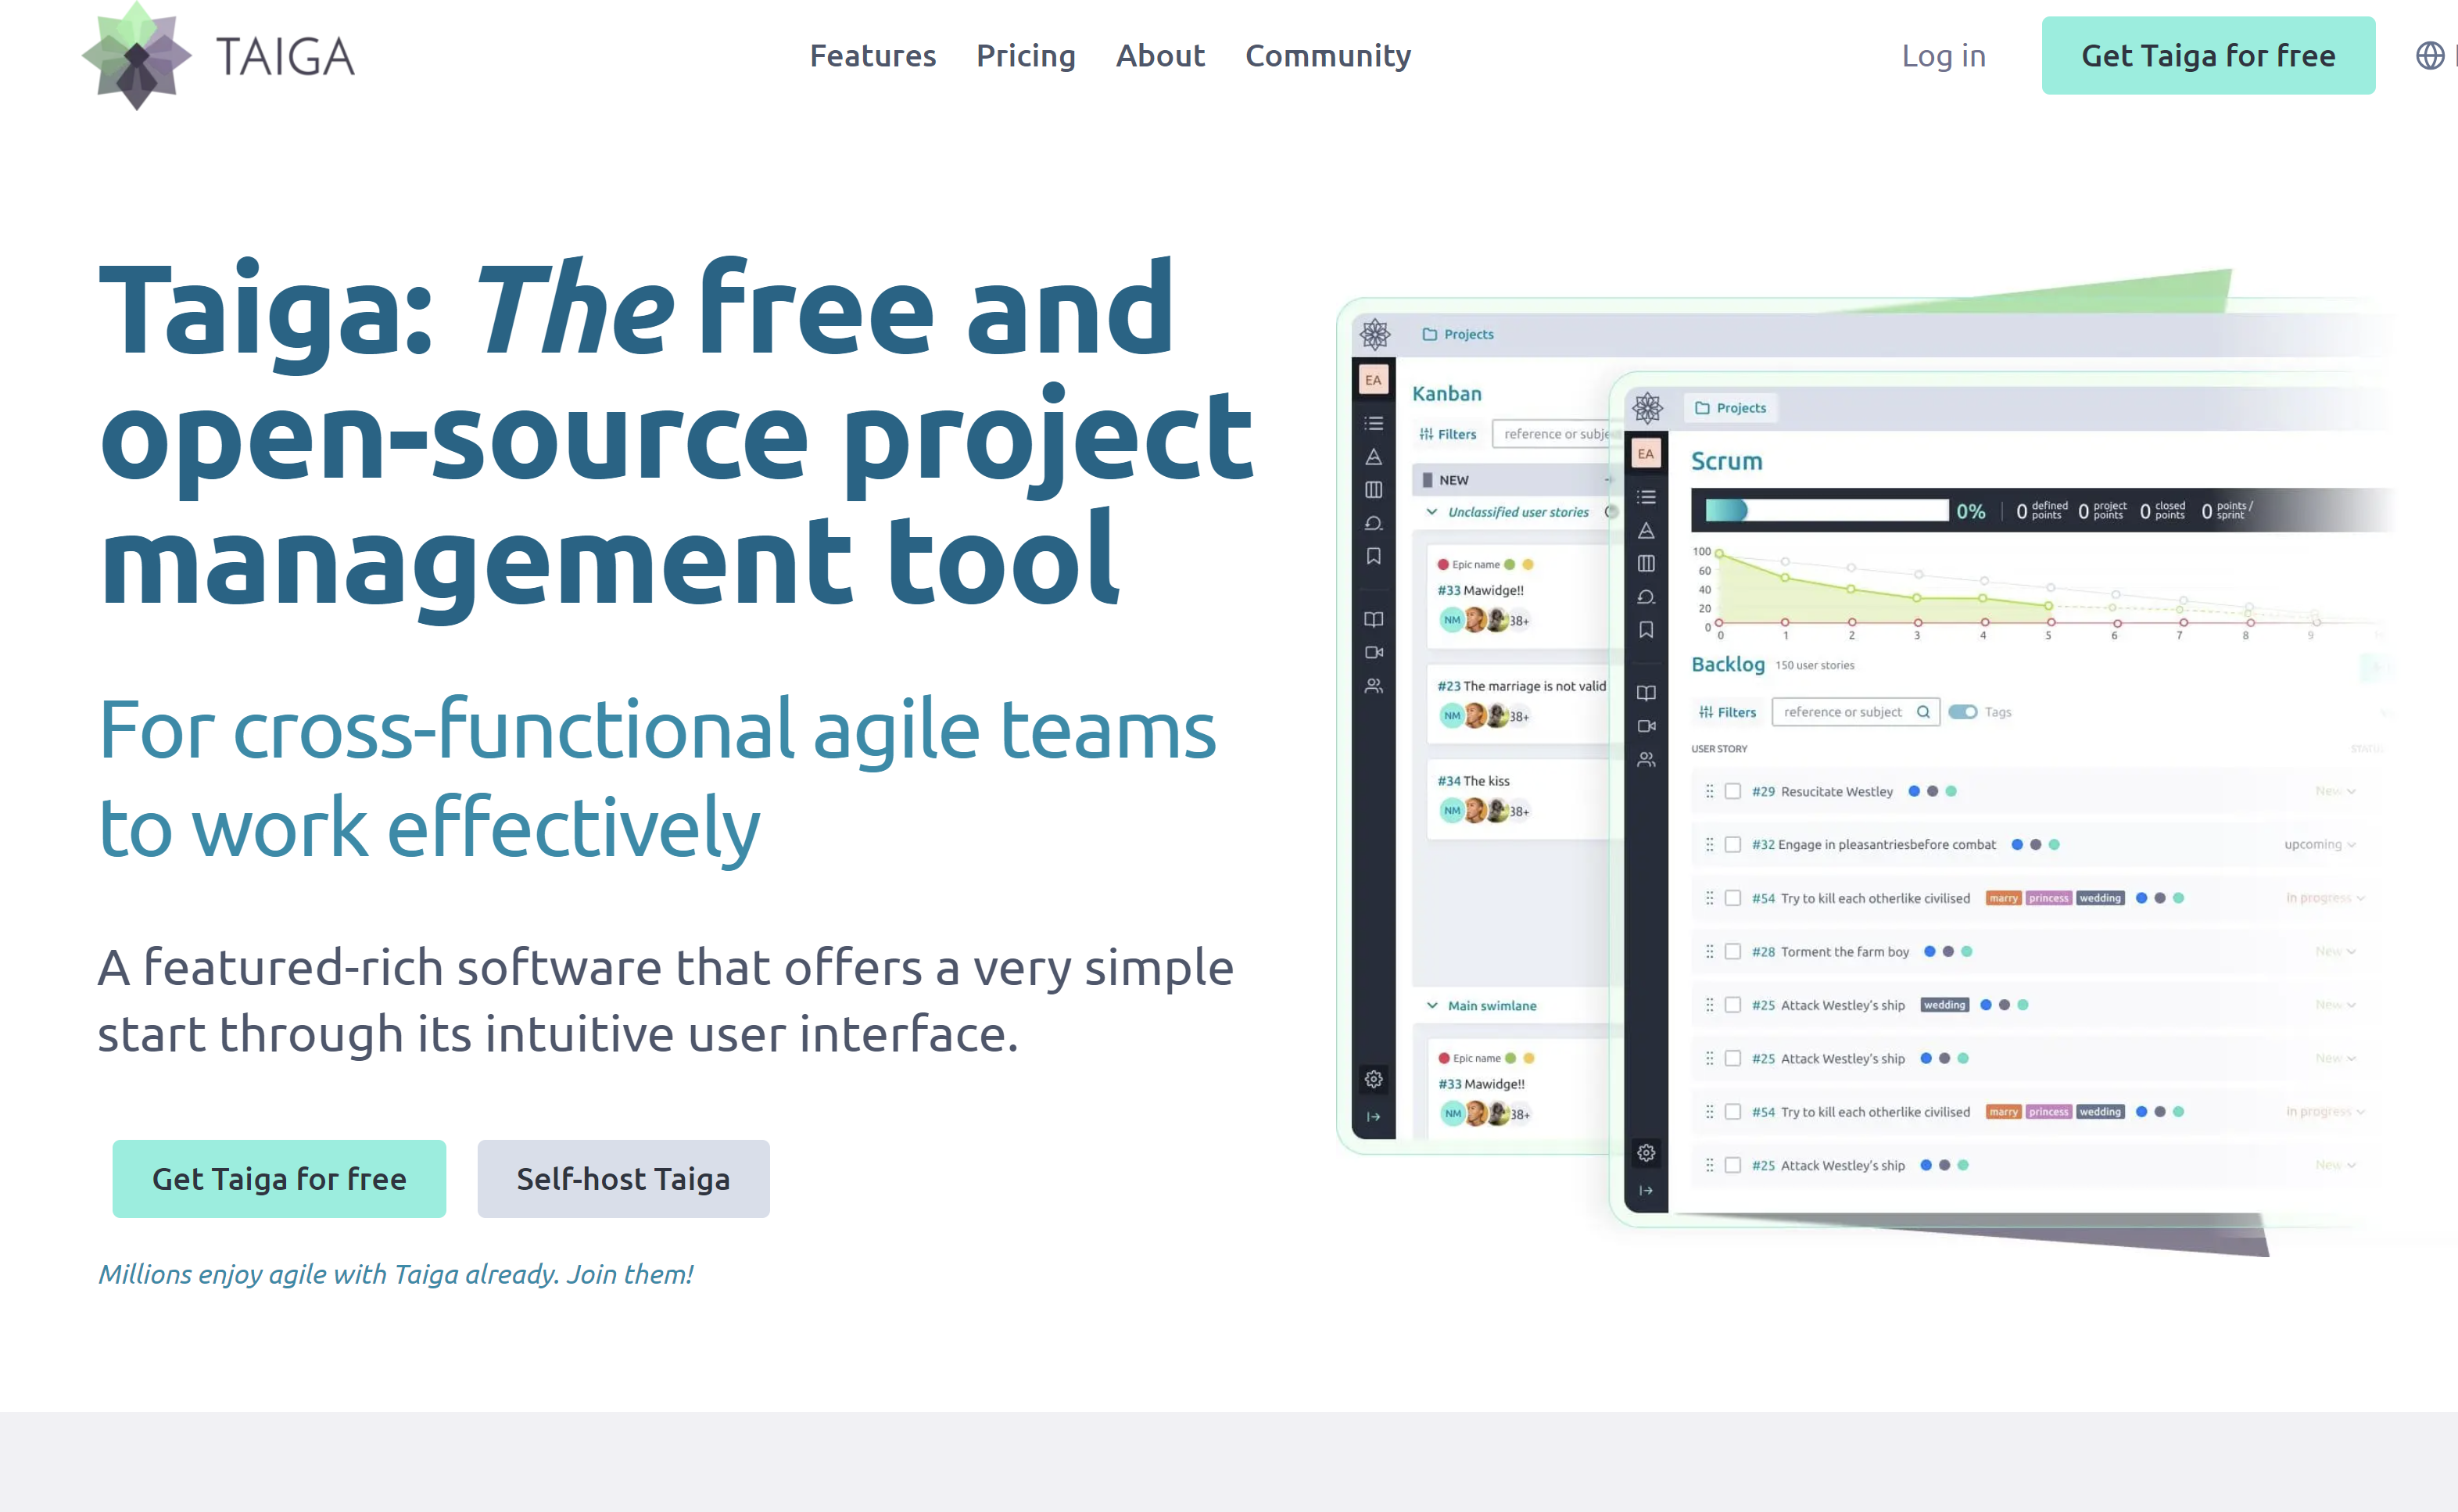Click the EA project avatar in Scrum sidebar

click(1646, 454)
